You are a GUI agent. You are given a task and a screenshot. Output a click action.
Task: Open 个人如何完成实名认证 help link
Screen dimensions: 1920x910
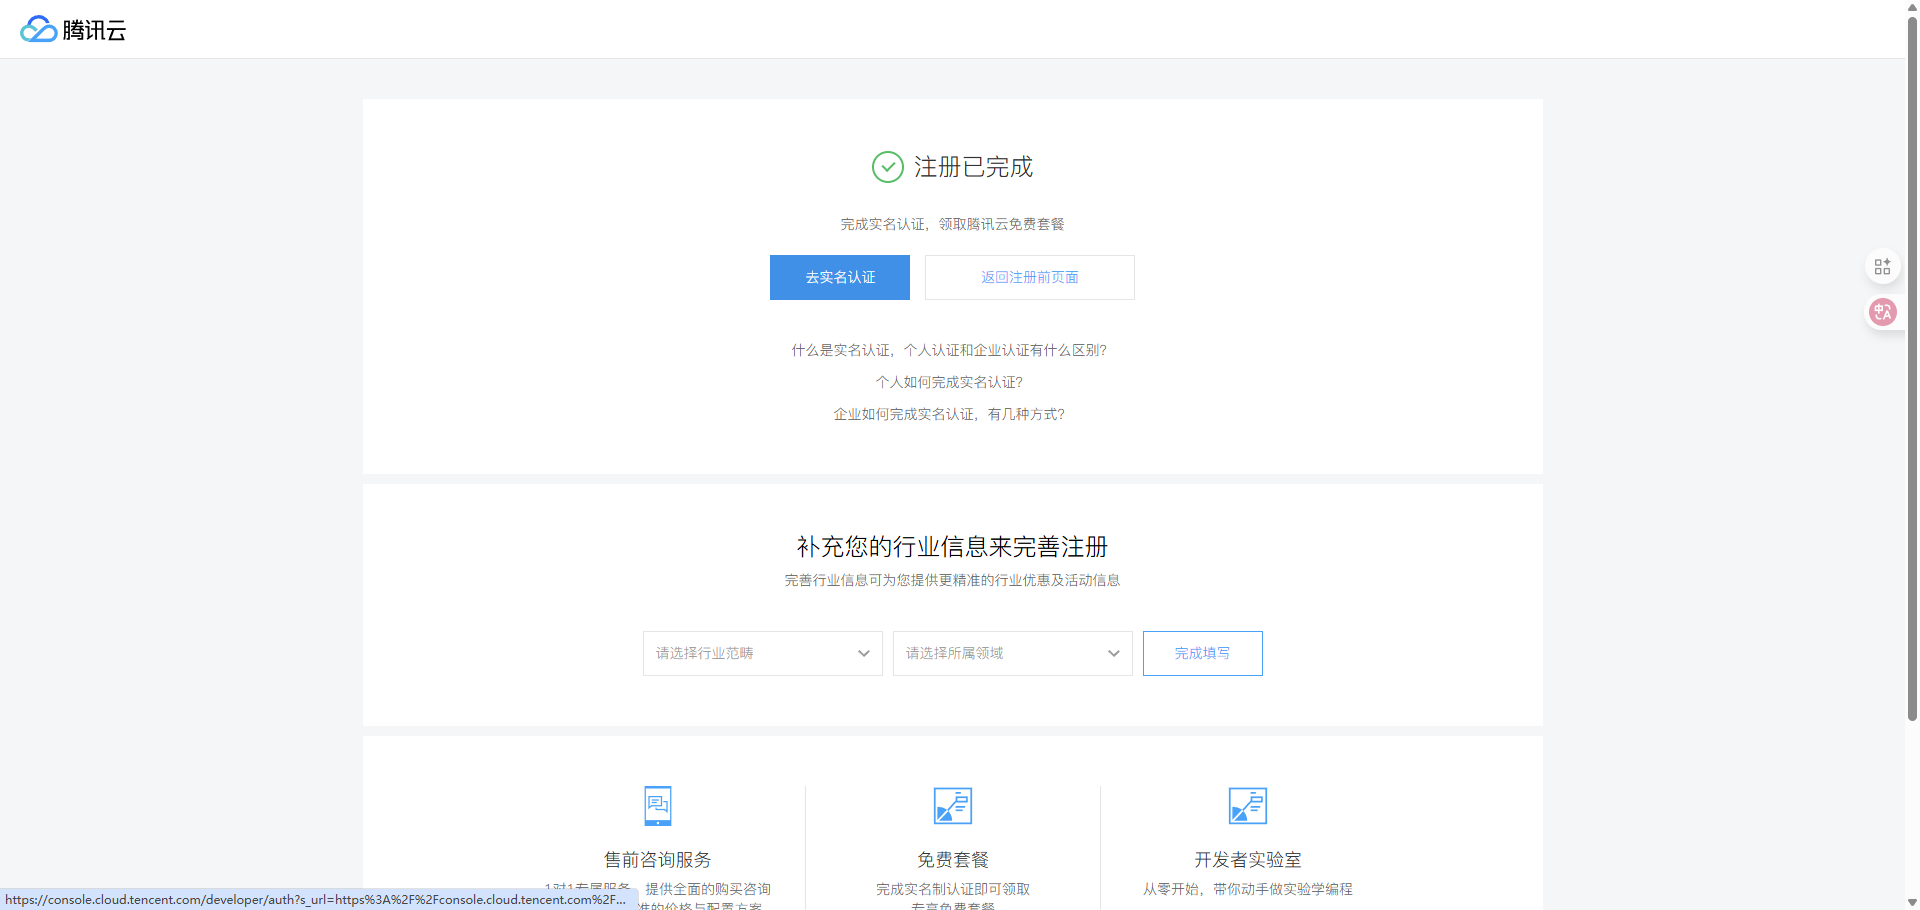pyautogui.click(x=949, y=382)
